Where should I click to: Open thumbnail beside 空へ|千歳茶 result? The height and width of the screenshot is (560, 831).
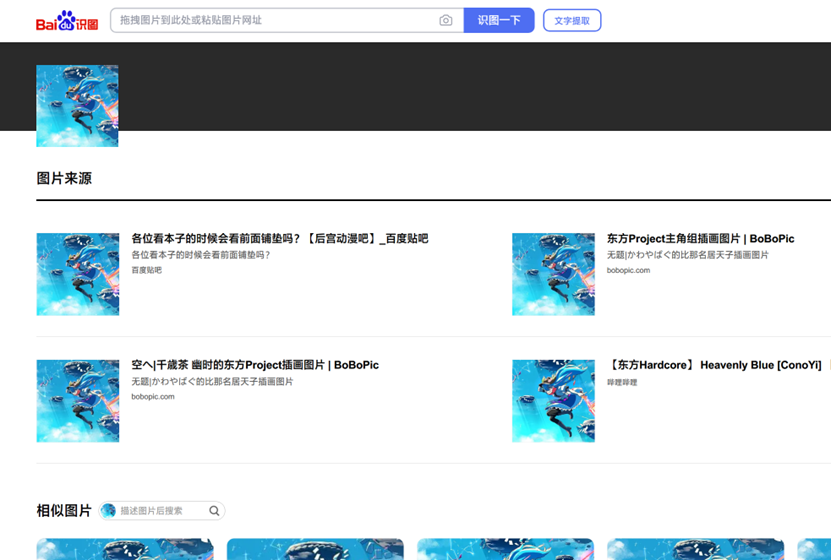78,401
